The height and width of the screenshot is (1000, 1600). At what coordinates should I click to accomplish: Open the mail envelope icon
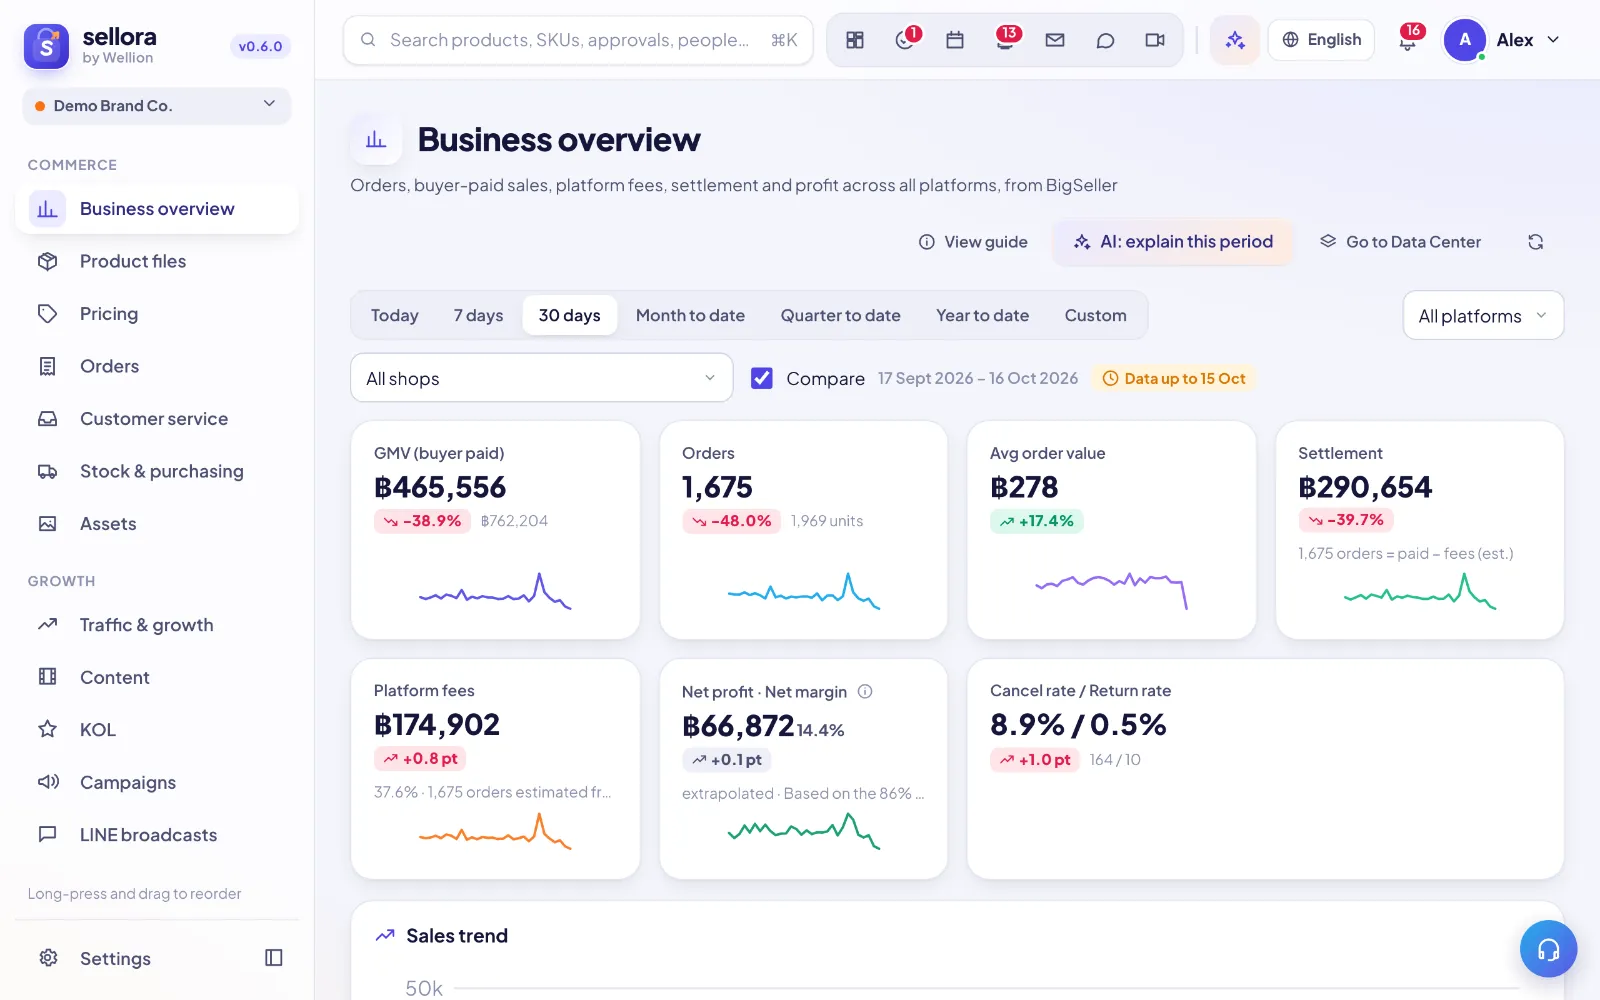[1055, 40]
